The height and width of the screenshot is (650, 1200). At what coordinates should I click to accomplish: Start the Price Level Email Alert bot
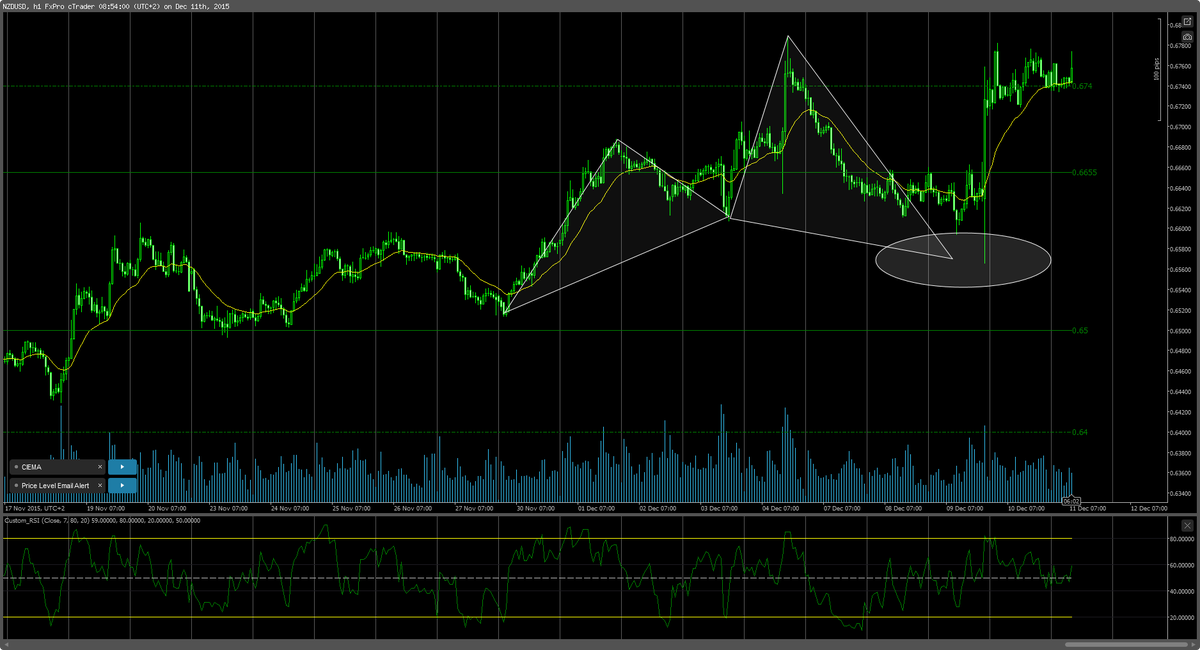122,485
